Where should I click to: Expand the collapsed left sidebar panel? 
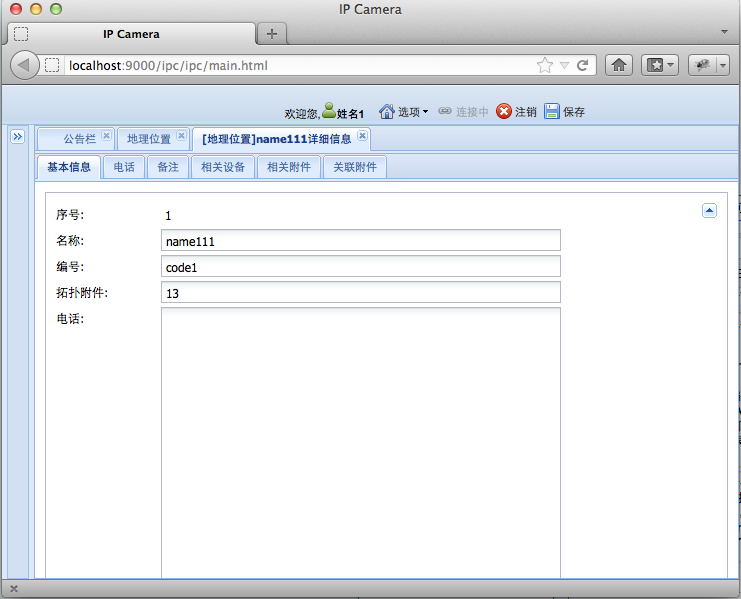(17, 137)
